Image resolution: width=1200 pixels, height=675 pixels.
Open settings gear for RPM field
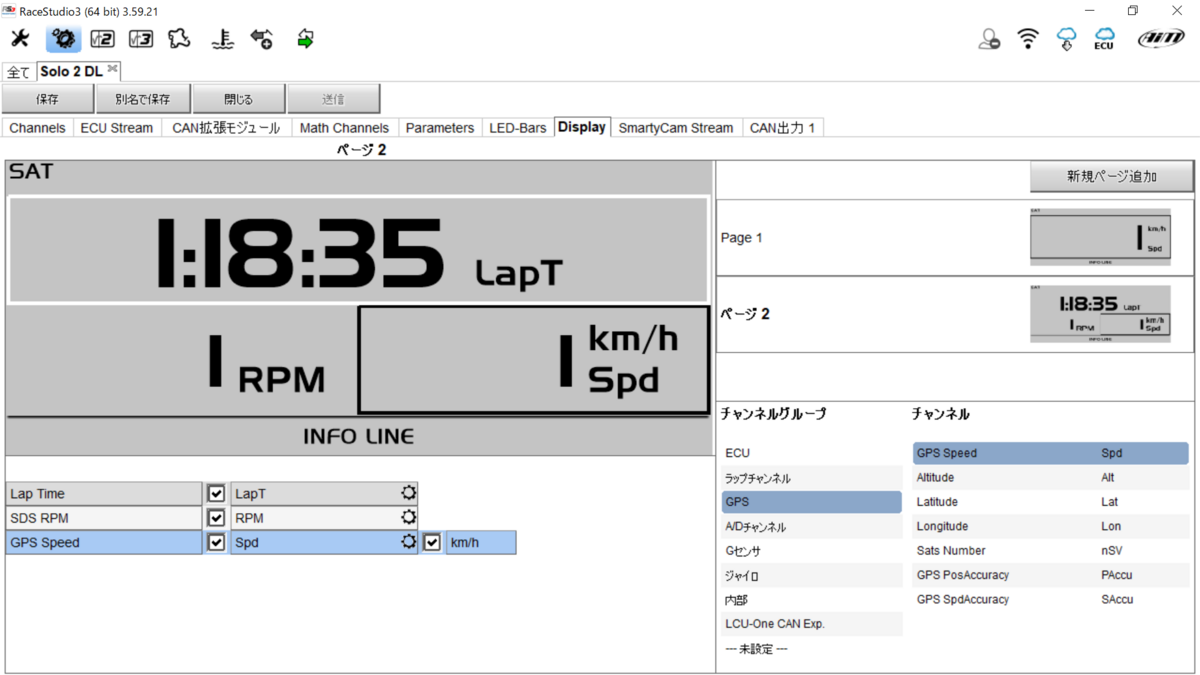pos(408,518)
